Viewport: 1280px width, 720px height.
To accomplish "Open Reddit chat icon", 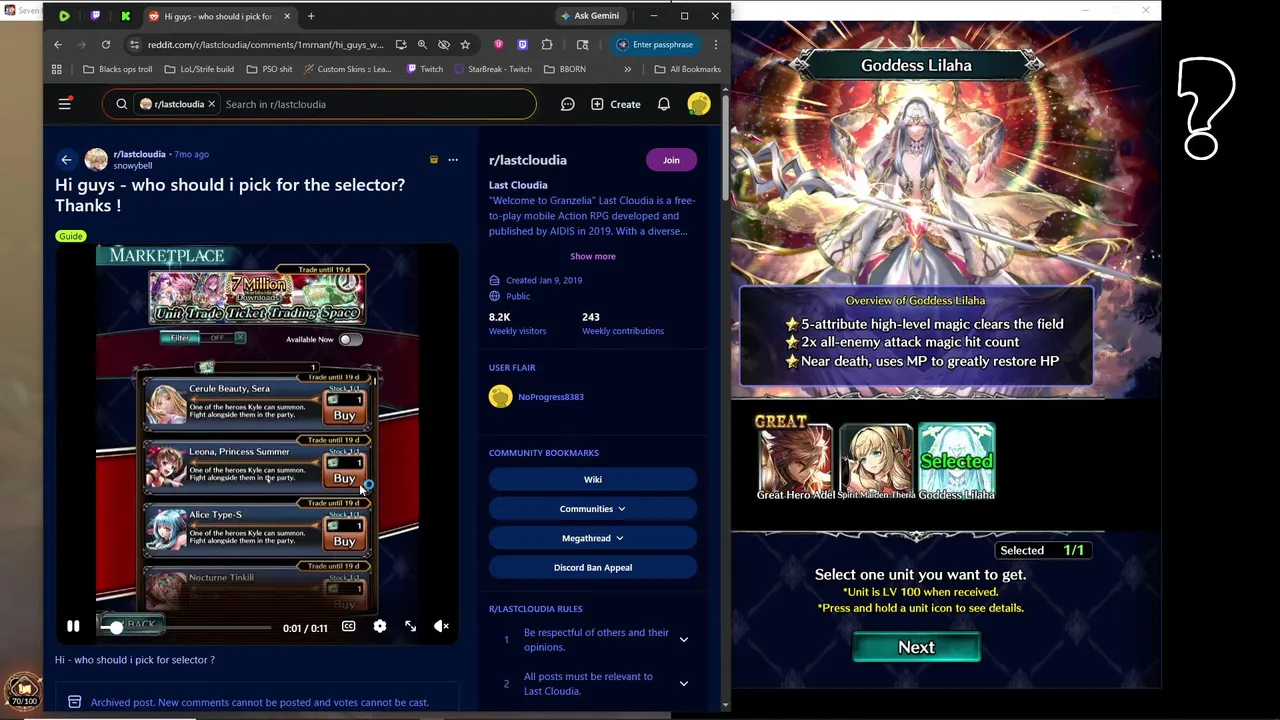I will pos(567,104).
